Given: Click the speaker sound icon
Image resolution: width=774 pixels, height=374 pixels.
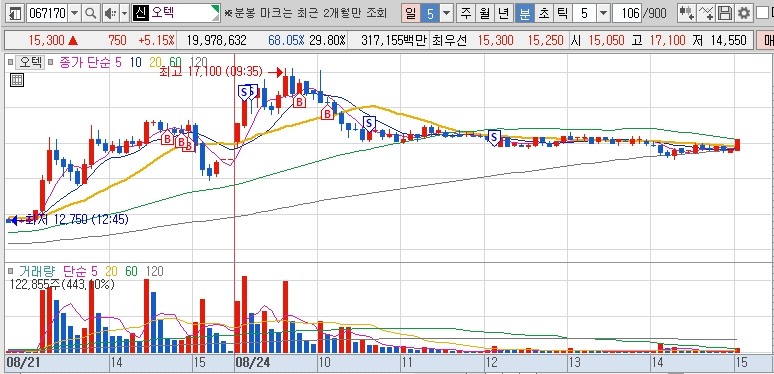Looking at the screenshot, I should click(x=110, y=13).
